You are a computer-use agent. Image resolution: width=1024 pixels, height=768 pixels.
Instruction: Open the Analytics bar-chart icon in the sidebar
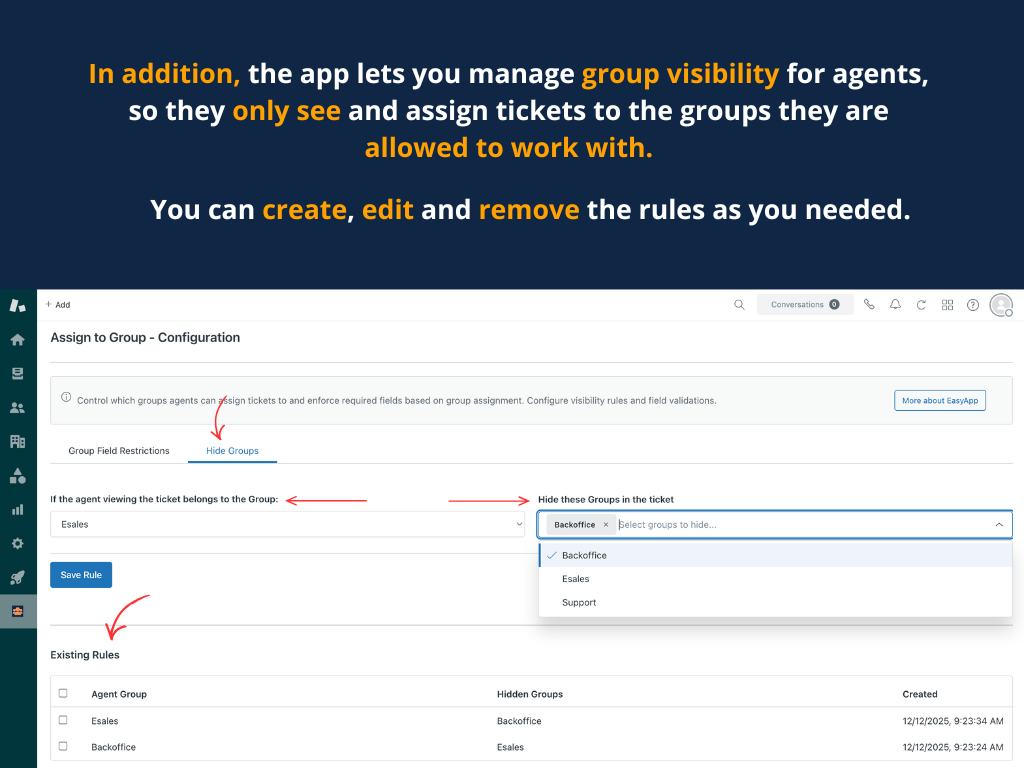pyautogui.click(x=17, y=509)
